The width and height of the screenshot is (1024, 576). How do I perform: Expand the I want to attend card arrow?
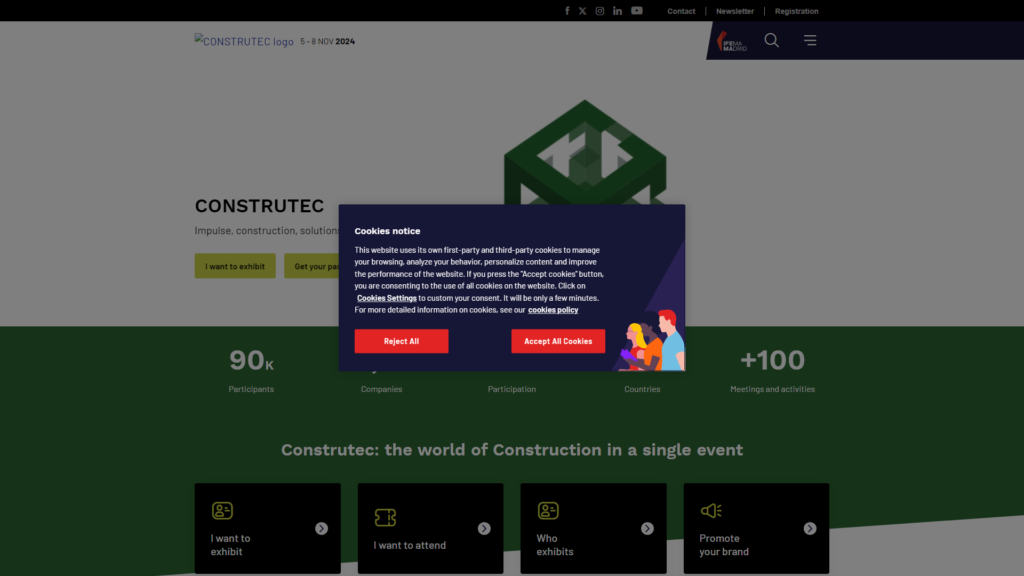click(x=484, y=528)
